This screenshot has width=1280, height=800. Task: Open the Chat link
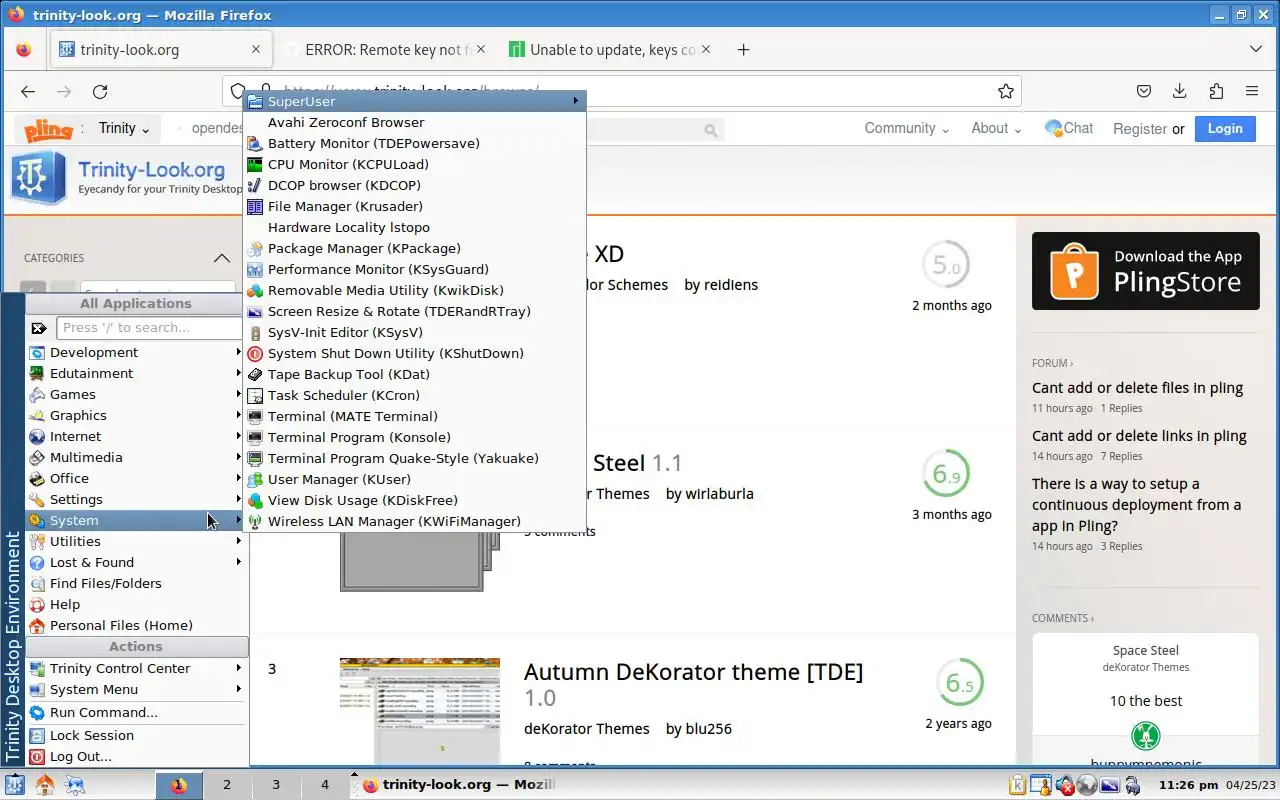(x=1069, y=128)
